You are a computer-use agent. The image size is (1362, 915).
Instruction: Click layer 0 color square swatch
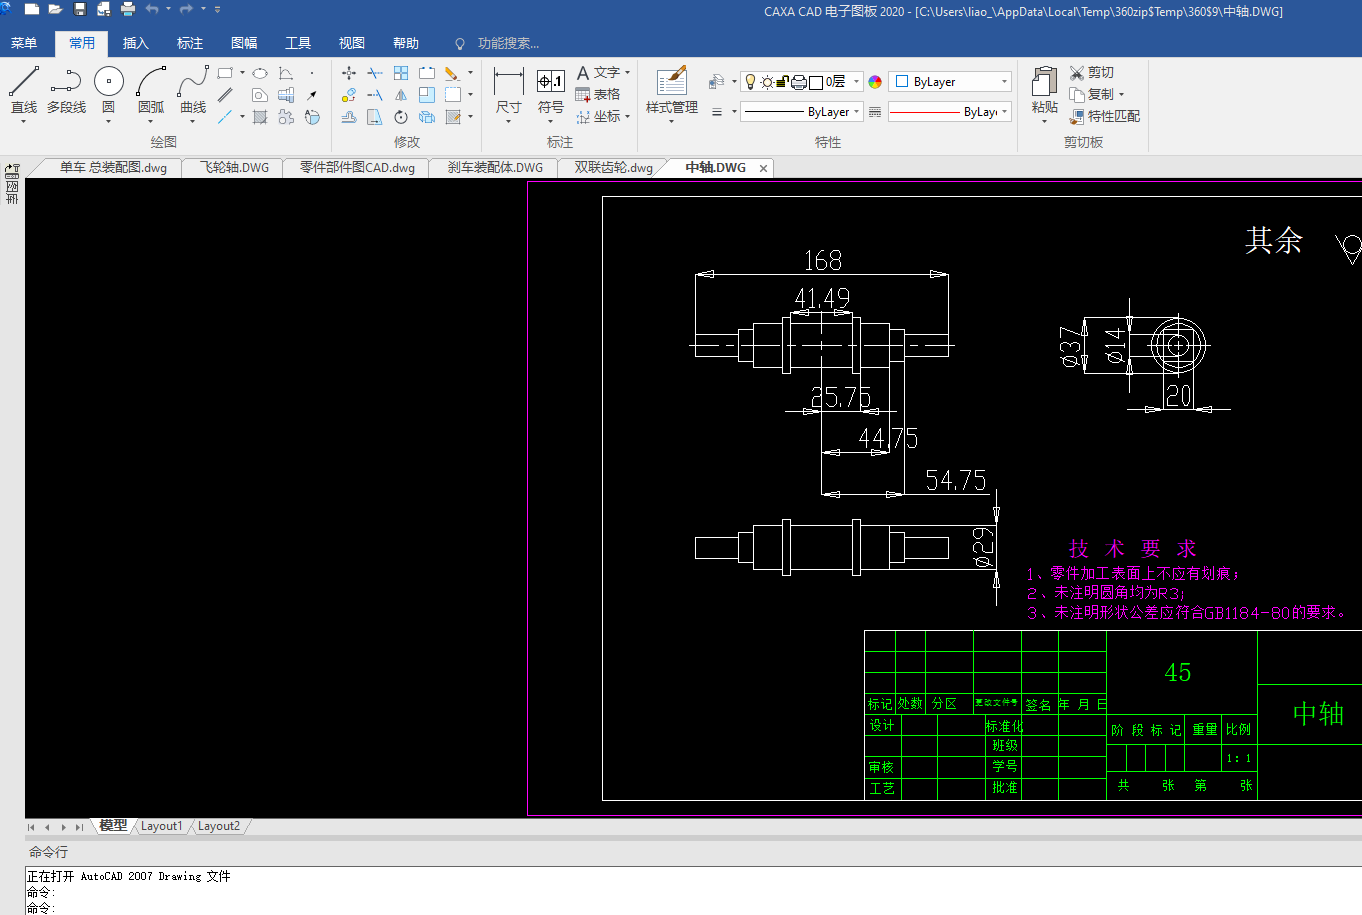(x=815, y=82)
